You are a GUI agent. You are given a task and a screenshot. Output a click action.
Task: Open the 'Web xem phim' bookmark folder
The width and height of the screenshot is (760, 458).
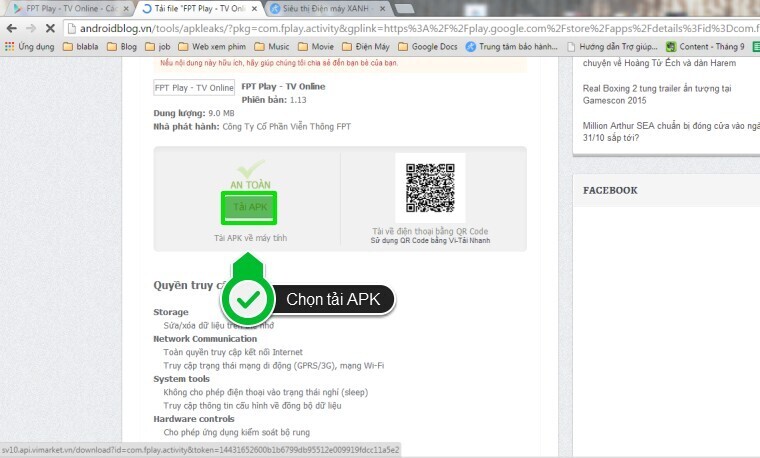212,47
